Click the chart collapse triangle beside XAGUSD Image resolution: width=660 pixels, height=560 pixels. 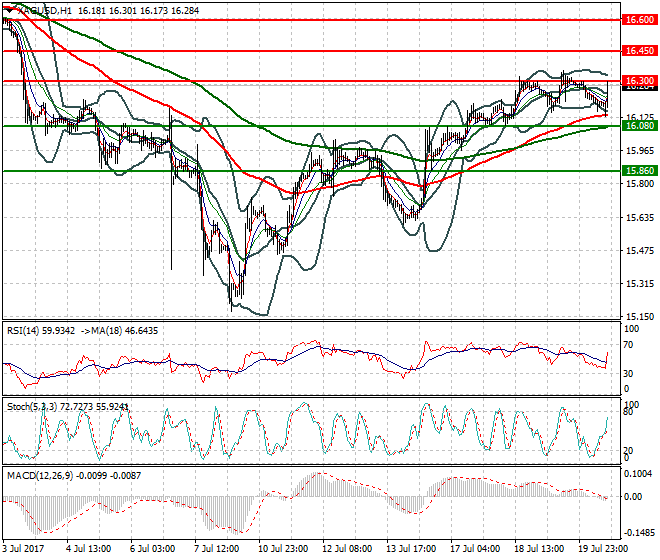click(9, 11)
